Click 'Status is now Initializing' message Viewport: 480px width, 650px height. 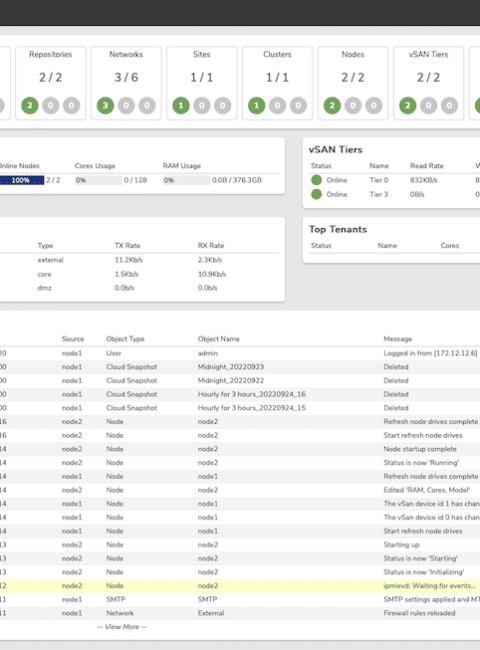[x=424, y=572]
